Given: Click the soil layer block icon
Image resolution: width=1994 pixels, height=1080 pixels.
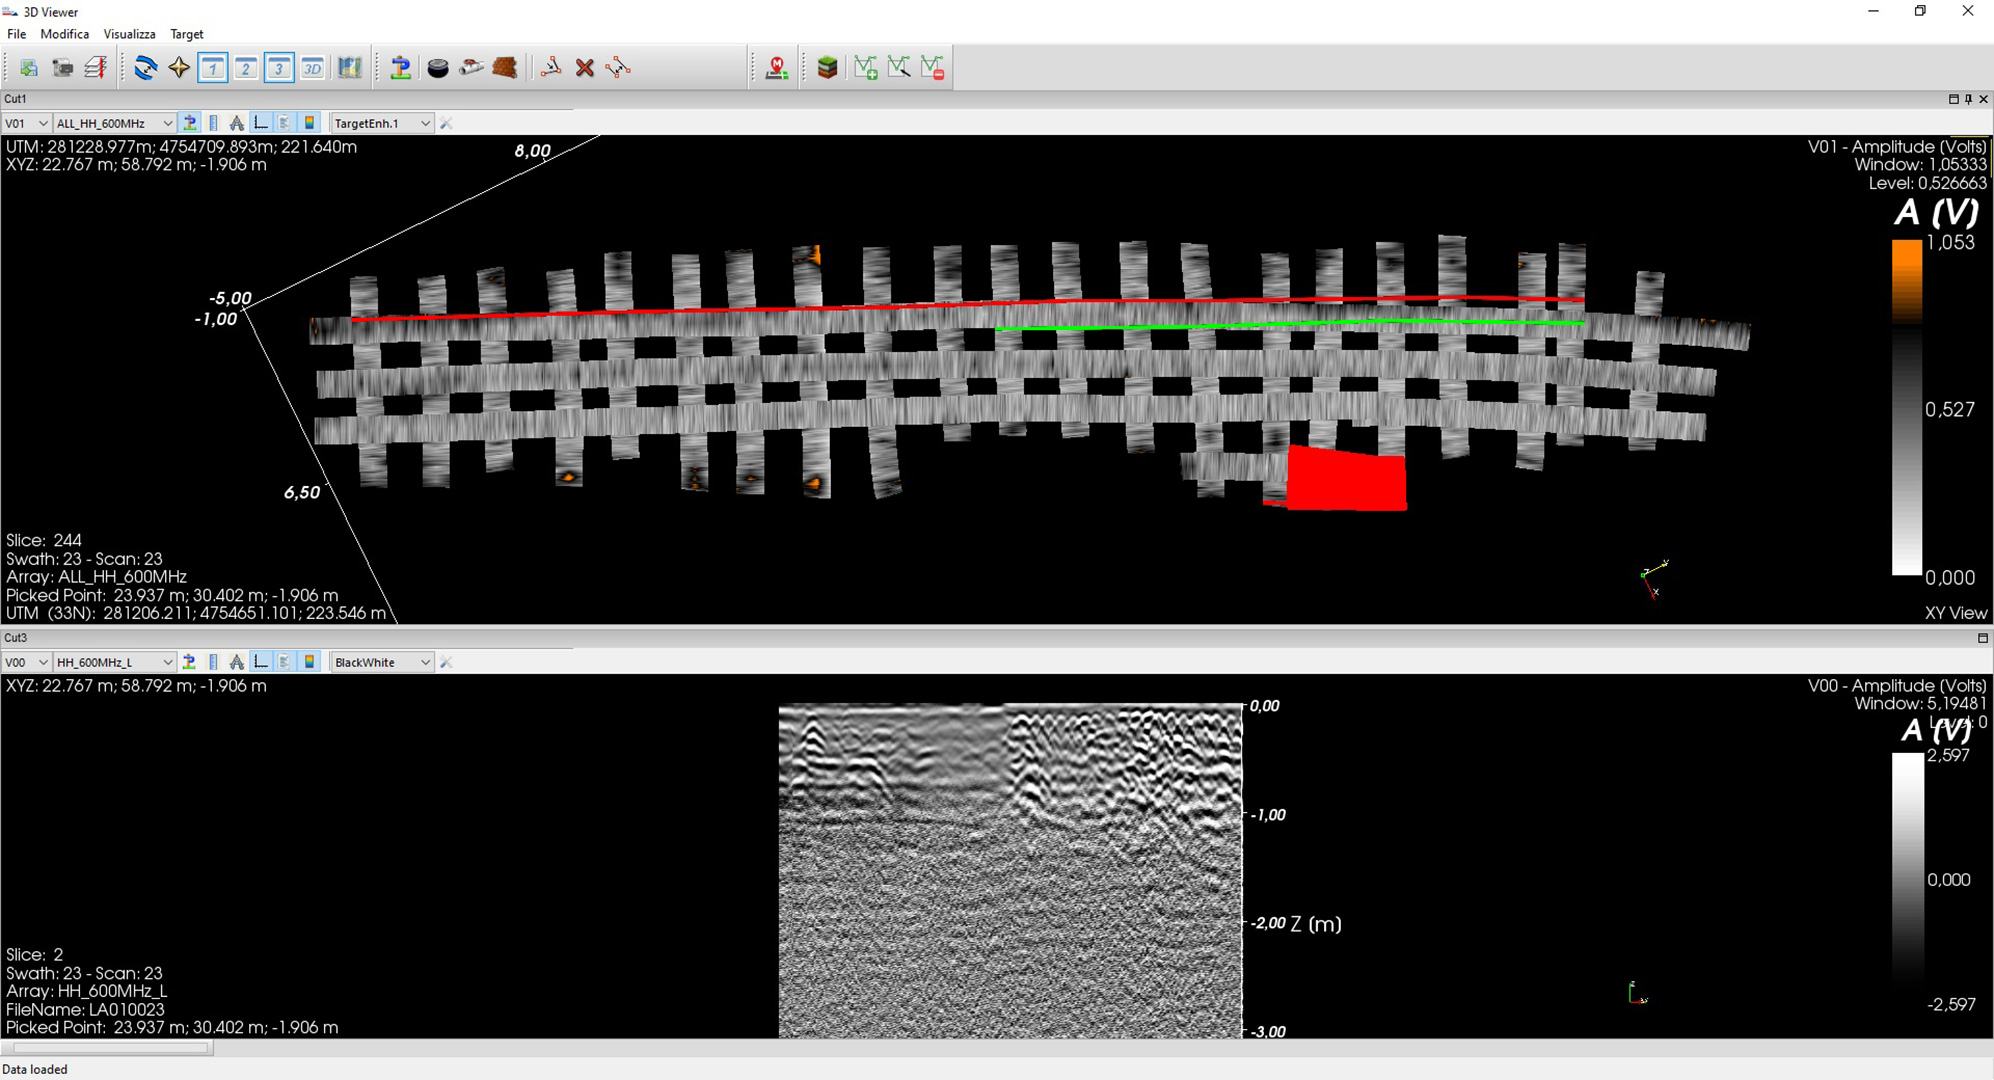Looking at the screenshot, I should pos(827,68).
